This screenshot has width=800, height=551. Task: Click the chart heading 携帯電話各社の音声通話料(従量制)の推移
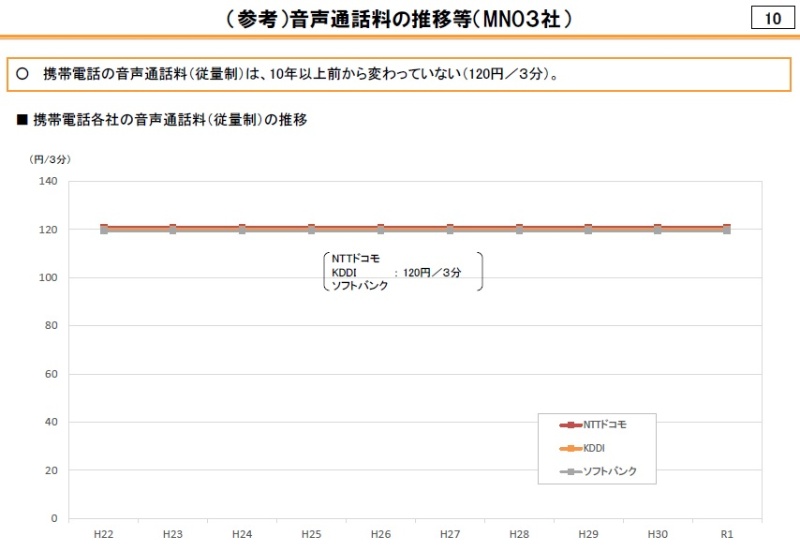(170, 119)
